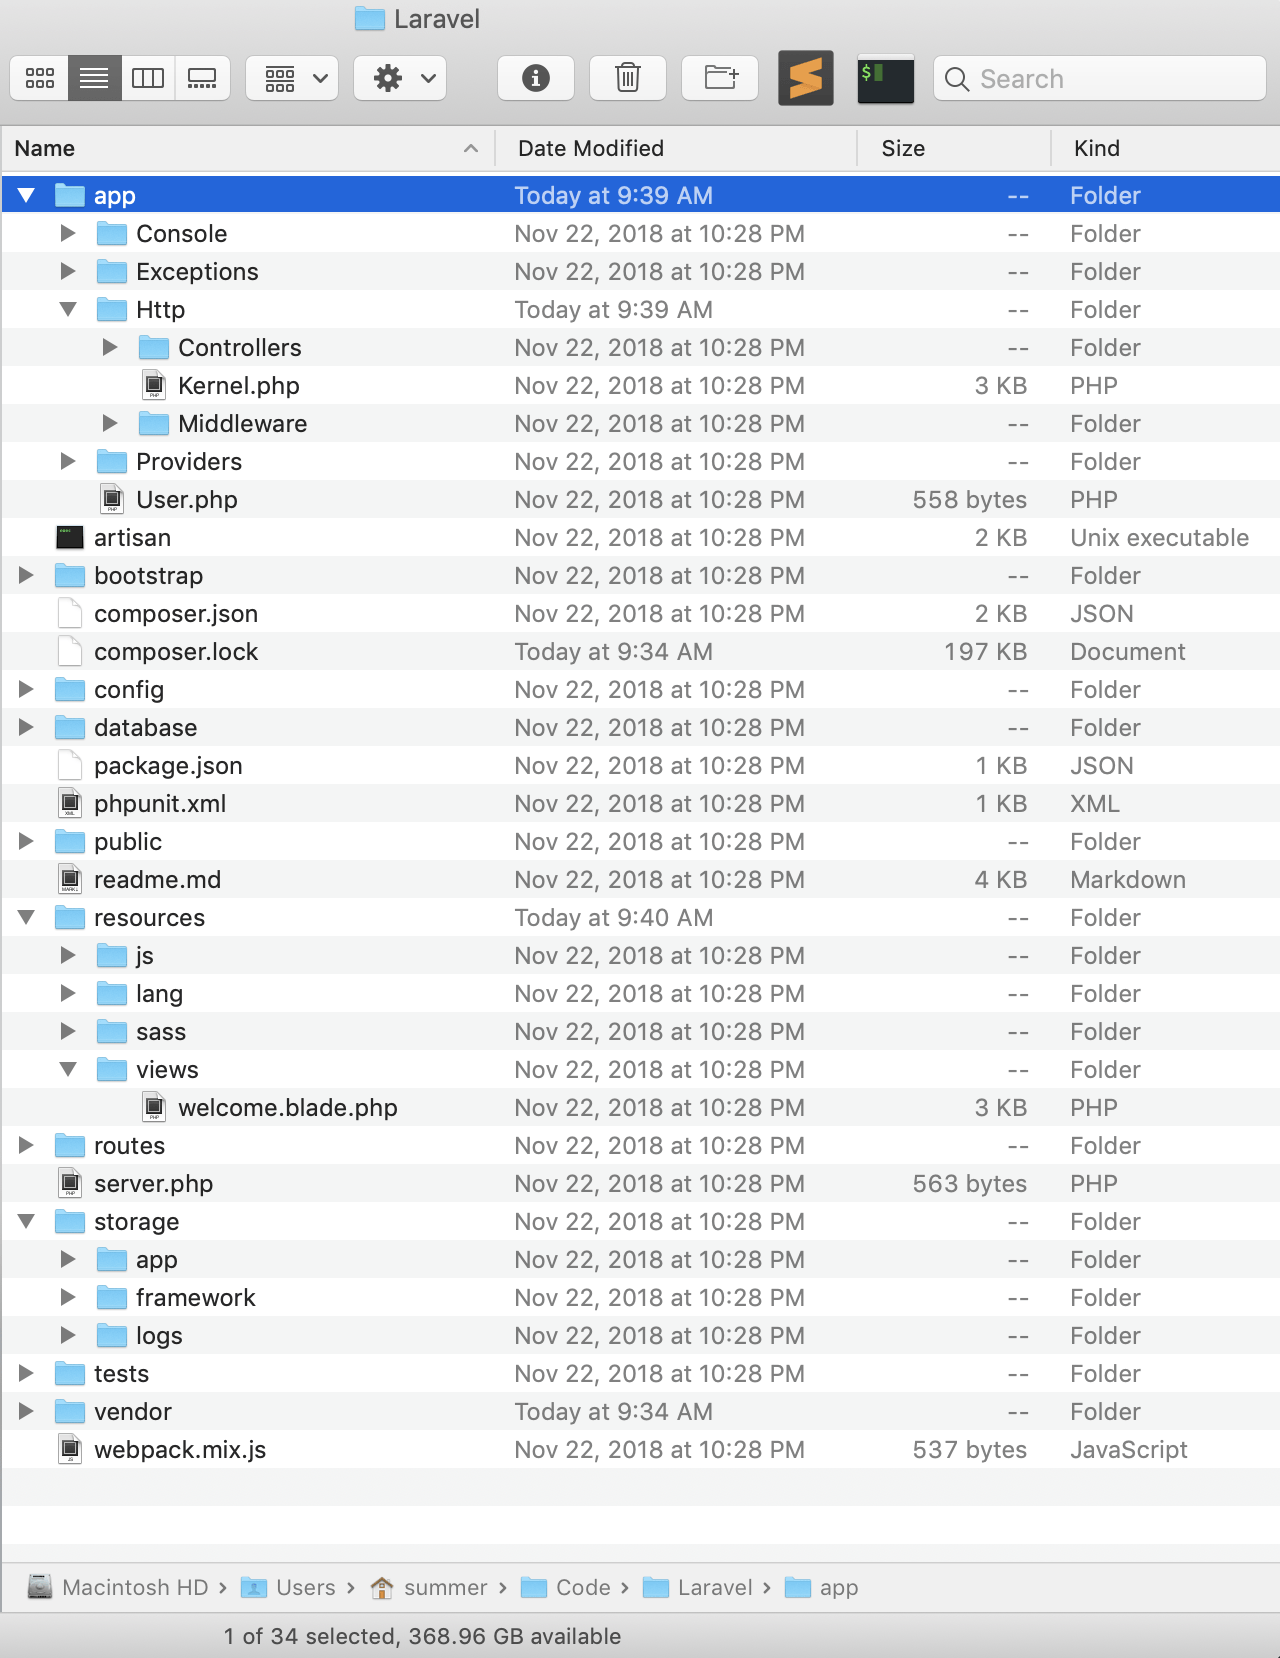Click the trash delete toolbar button

[628, 78]
